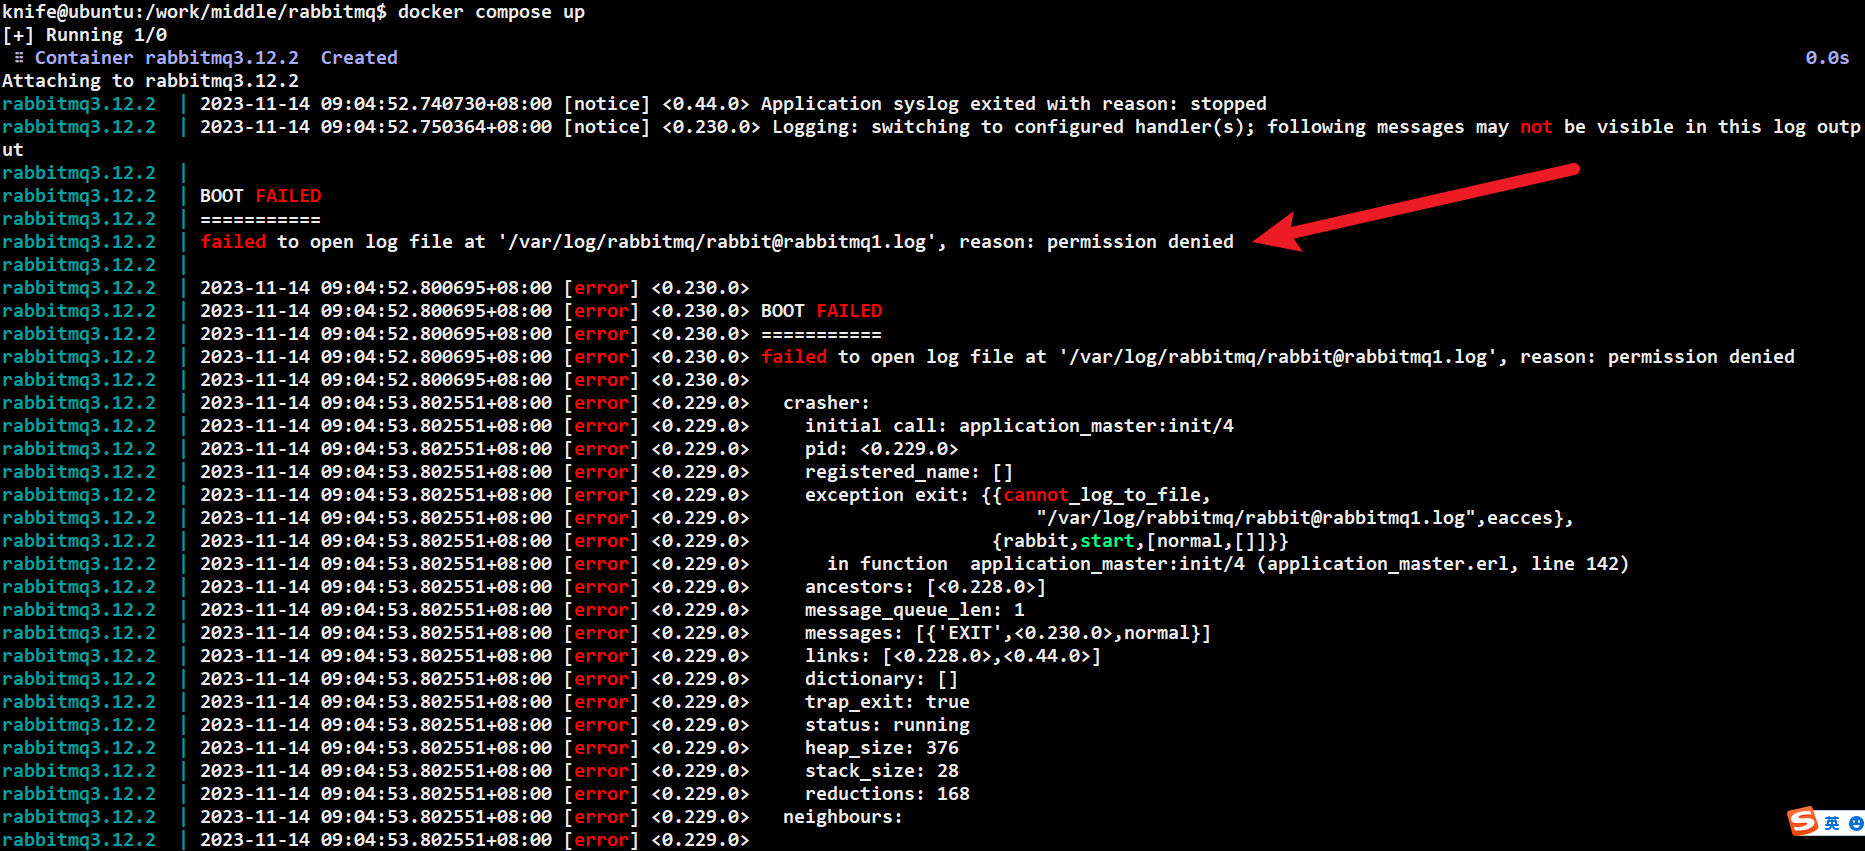Click 'Application syslog exited with reason: stopped'
This screenshot has height=851, width=1865.
click(1013, 104)
